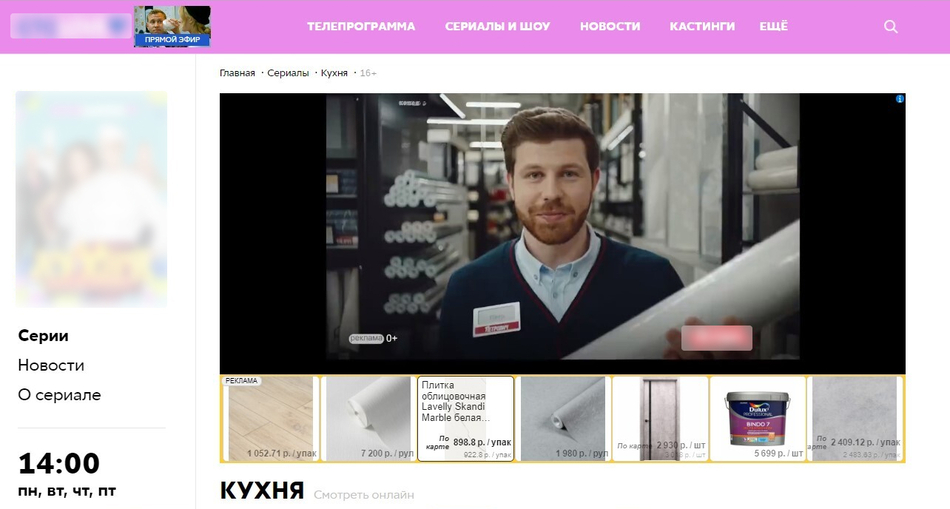950x509 pixels.
Task: Go to the Новости header menu item
Action: point(610,27)
